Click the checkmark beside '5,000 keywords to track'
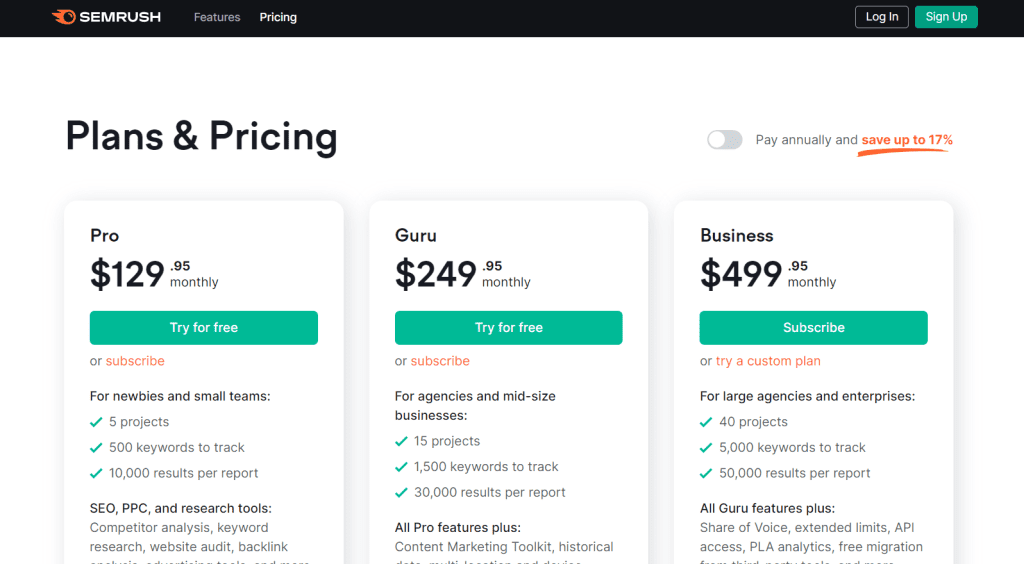This screenshot has height=564, width=1024. [706, 448]
